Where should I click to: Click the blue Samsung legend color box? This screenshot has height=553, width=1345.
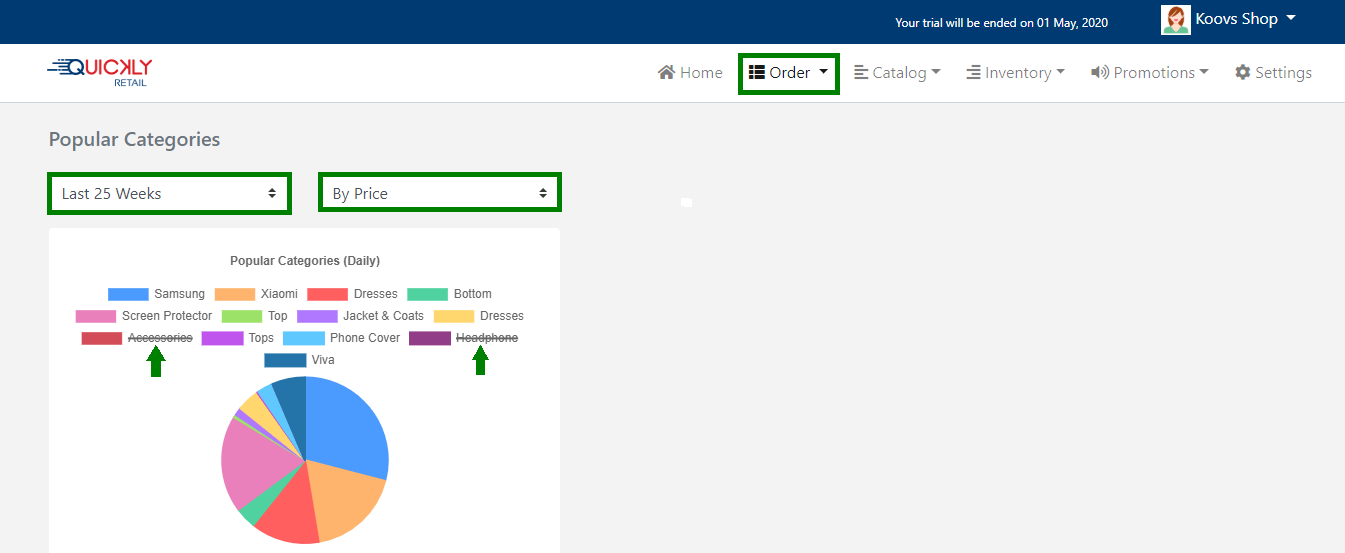128,294
